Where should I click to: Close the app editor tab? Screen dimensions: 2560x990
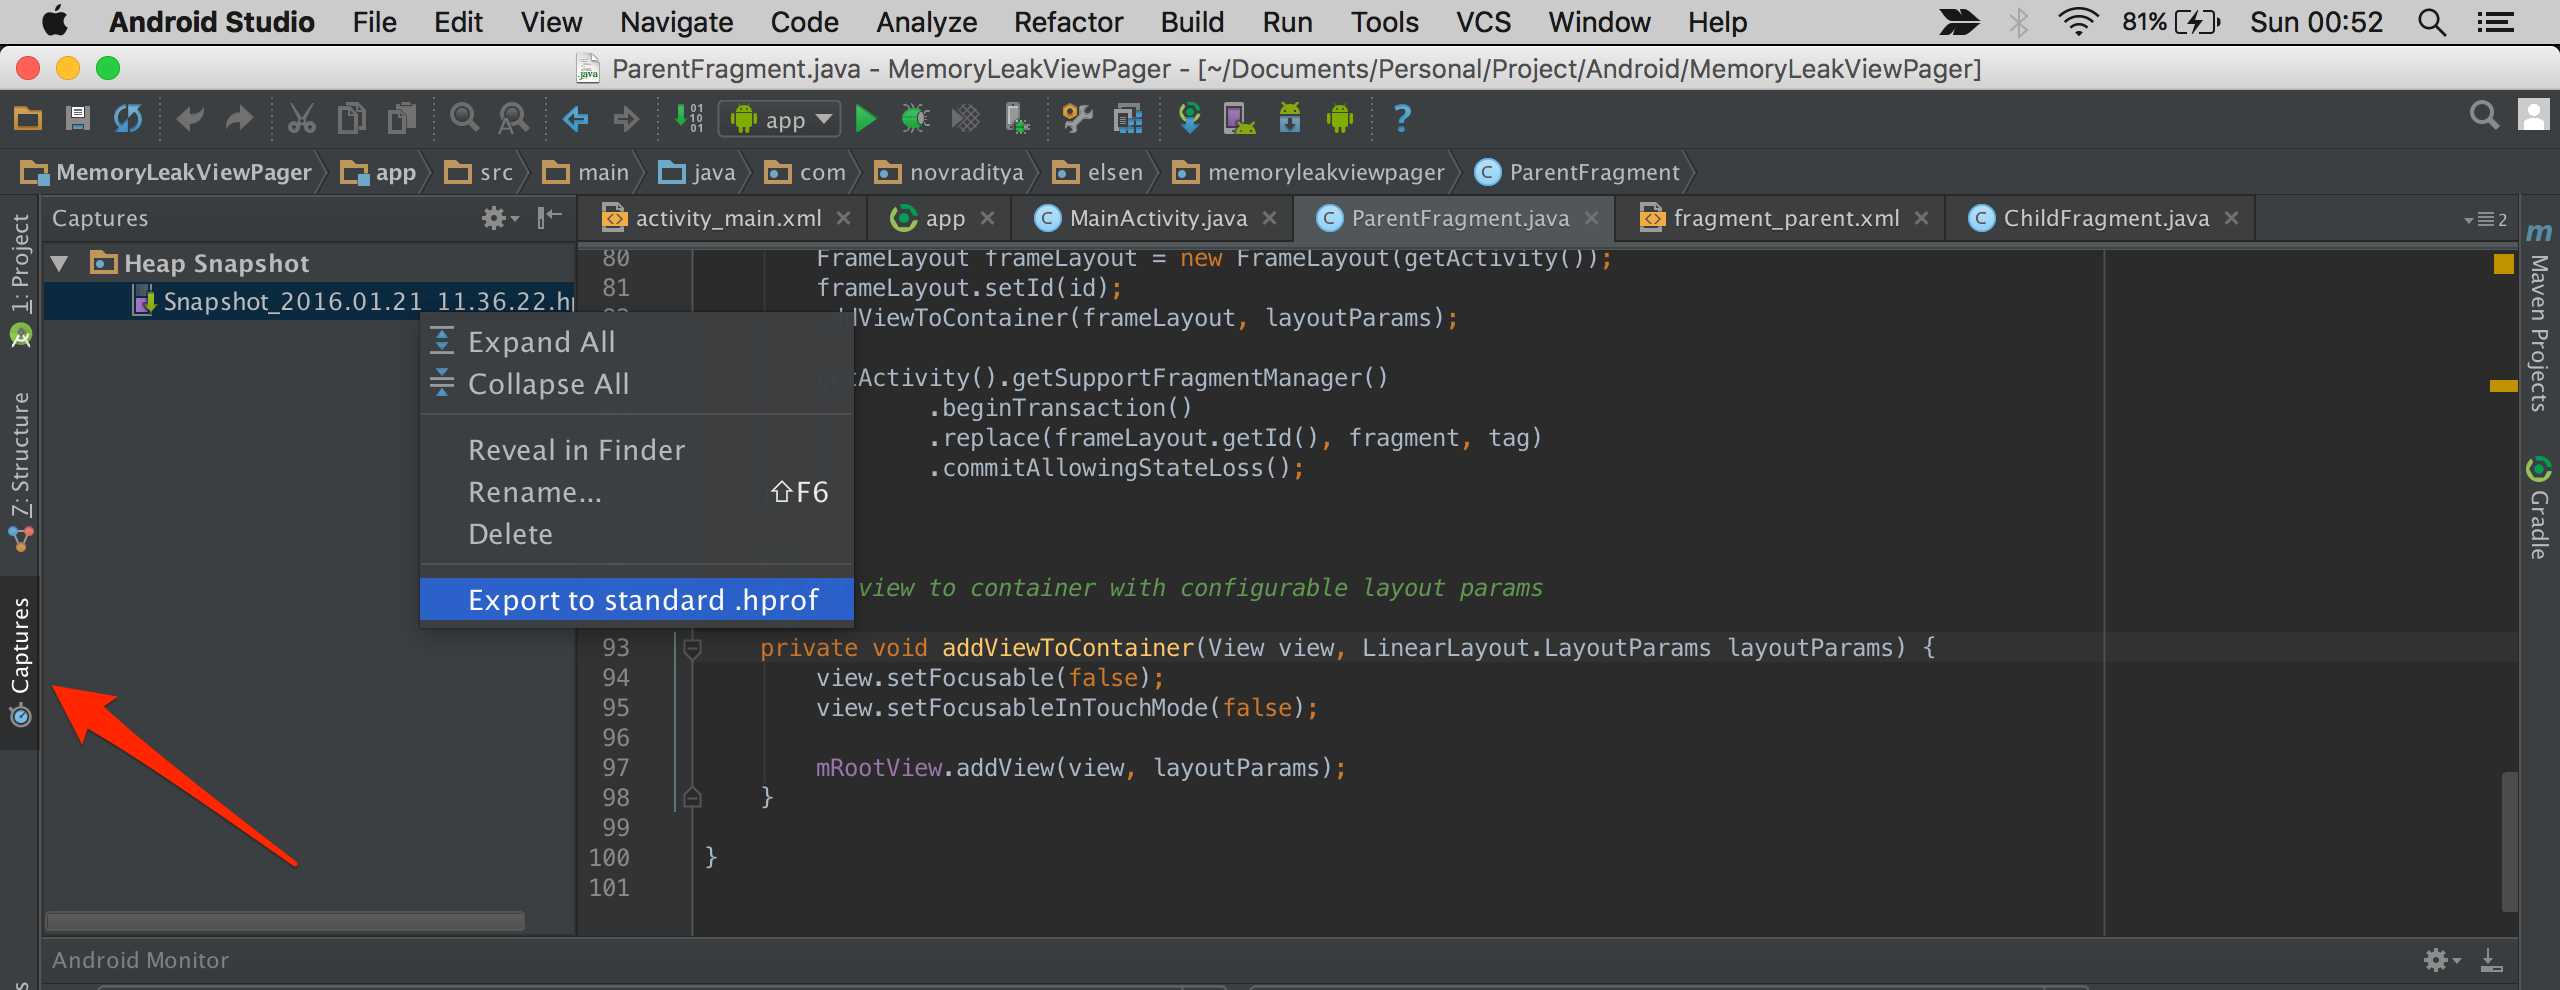[988, 218]
